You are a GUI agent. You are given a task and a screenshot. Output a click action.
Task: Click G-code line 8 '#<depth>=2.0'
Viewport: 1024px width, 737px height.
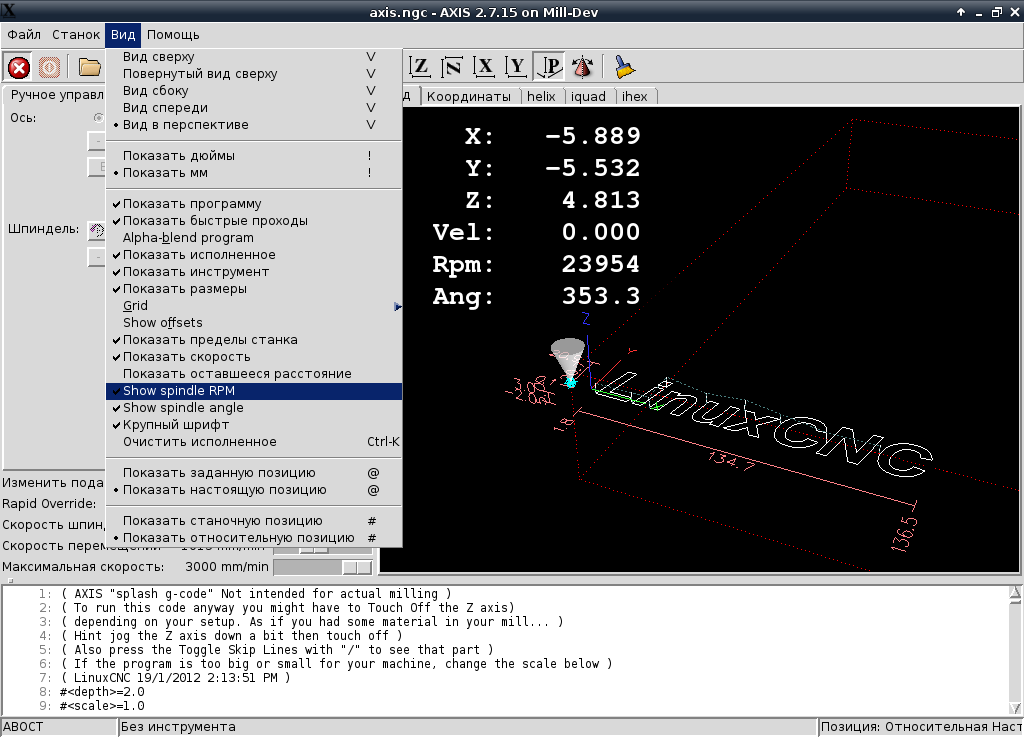102,691
